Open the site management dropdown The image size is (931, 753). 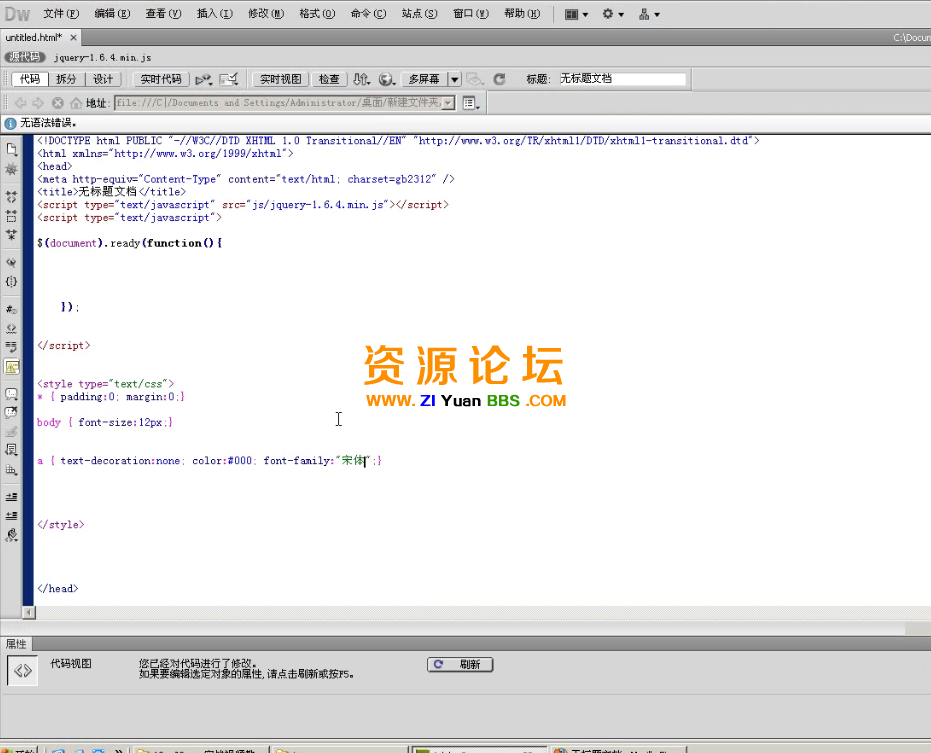click(x=649, y=14)
